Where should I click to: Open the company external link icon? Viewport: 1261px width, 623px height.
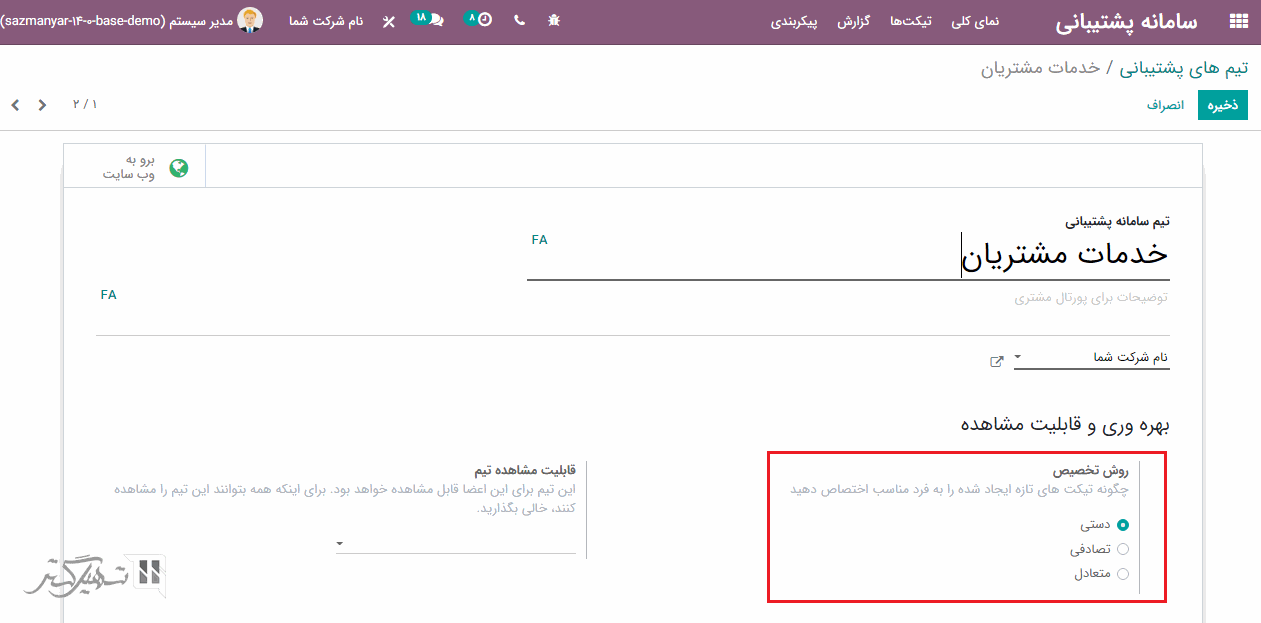tap(996, 361)
